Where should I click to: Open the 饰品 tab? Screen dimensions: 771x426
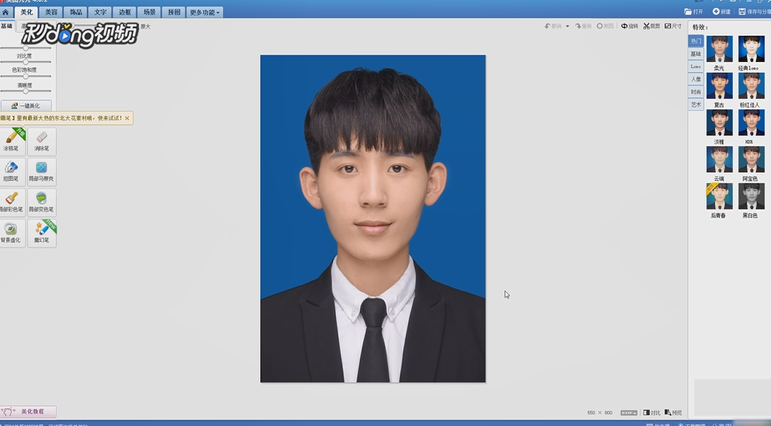tap(76, 12)
